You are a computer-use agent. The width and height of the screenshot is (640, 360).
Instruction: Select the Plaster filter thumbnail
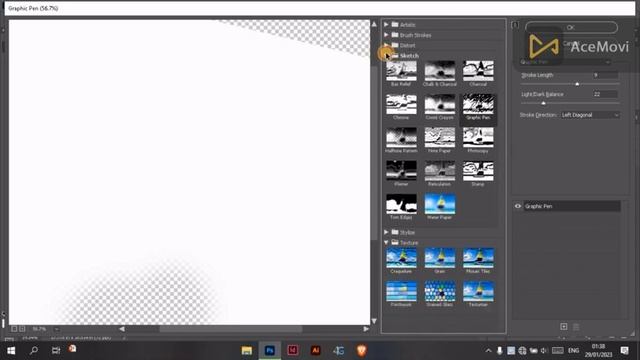click(x=401, y=171)
